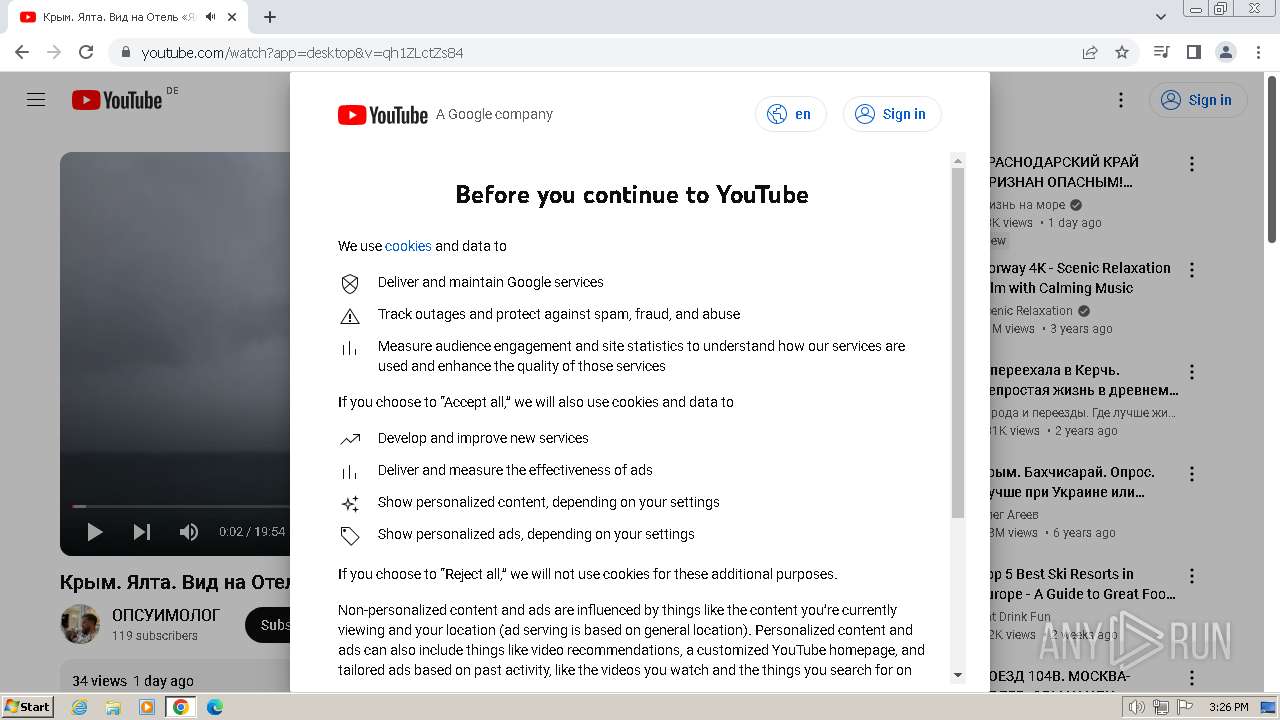Open the media controls toolbar button
The height and width of the screenshot is (720, 1280).
(x=1162, y=52)
